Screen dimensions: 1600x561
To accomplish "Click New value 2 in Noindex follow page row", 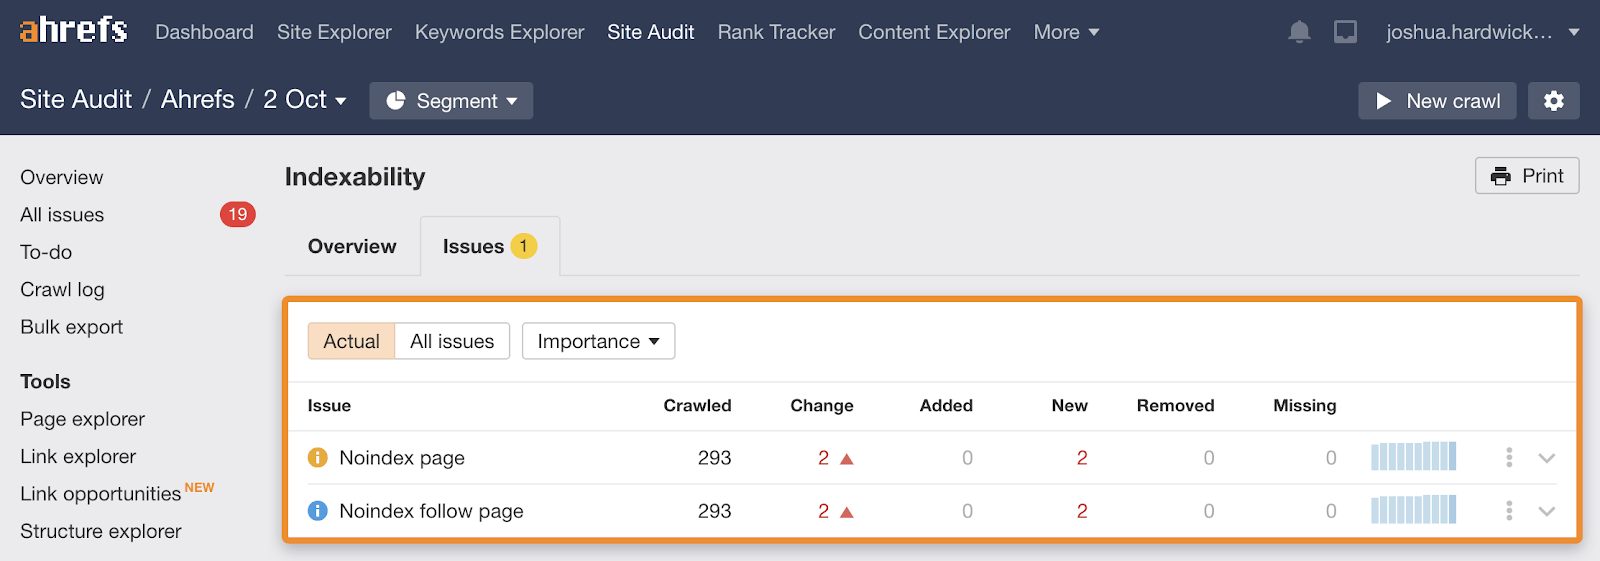I will click(x=1082, y=511).
